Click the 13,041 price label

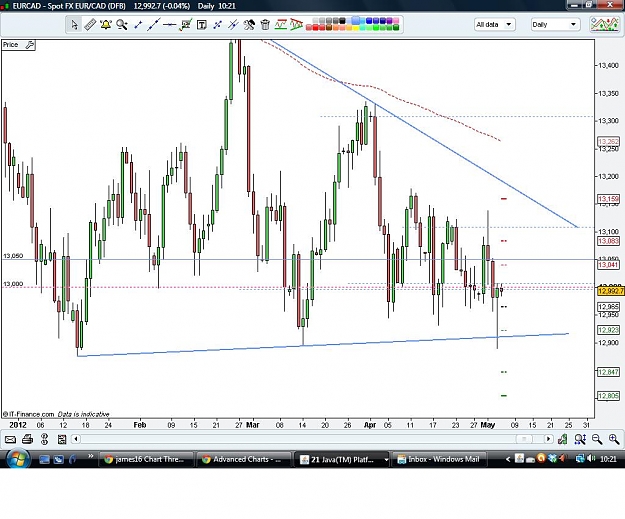(x=608, y=265)
